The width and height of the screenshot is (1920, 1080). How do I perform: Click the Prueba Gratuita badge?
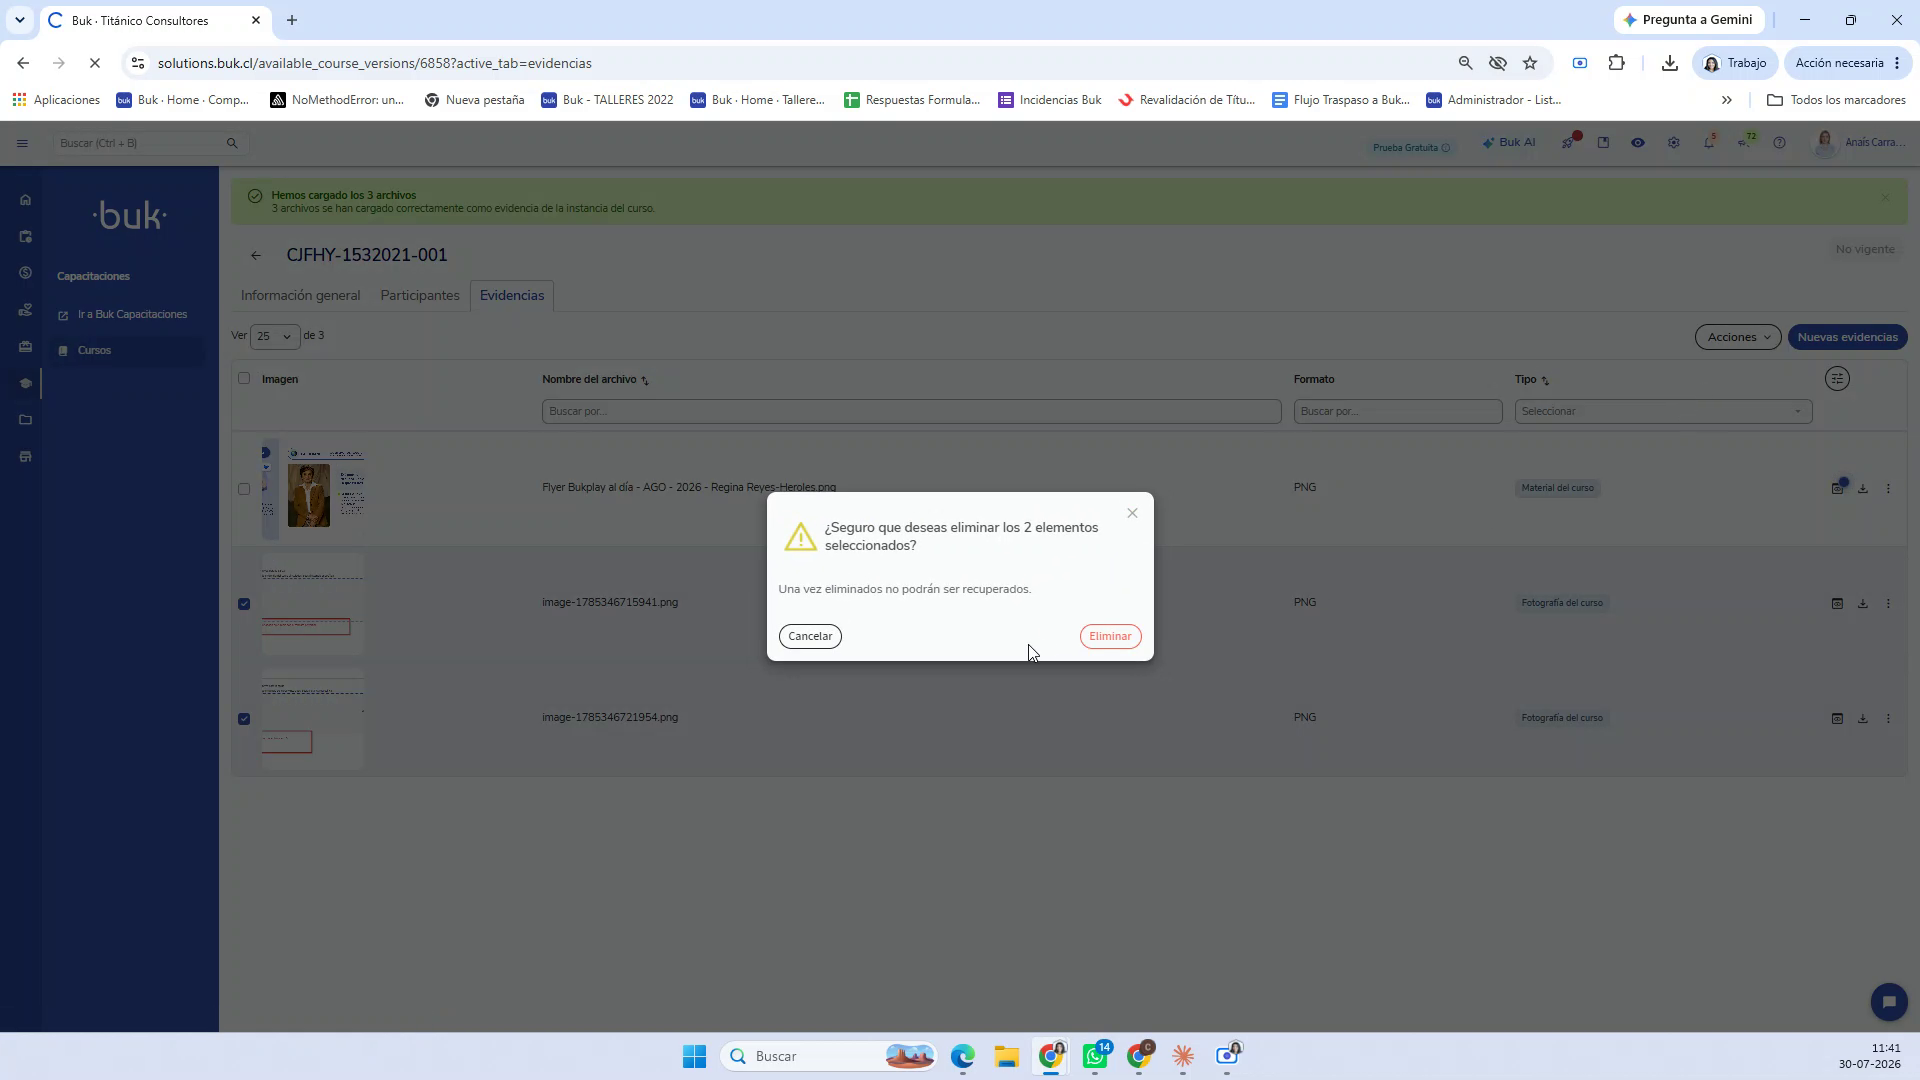(x=1411, y=148)
